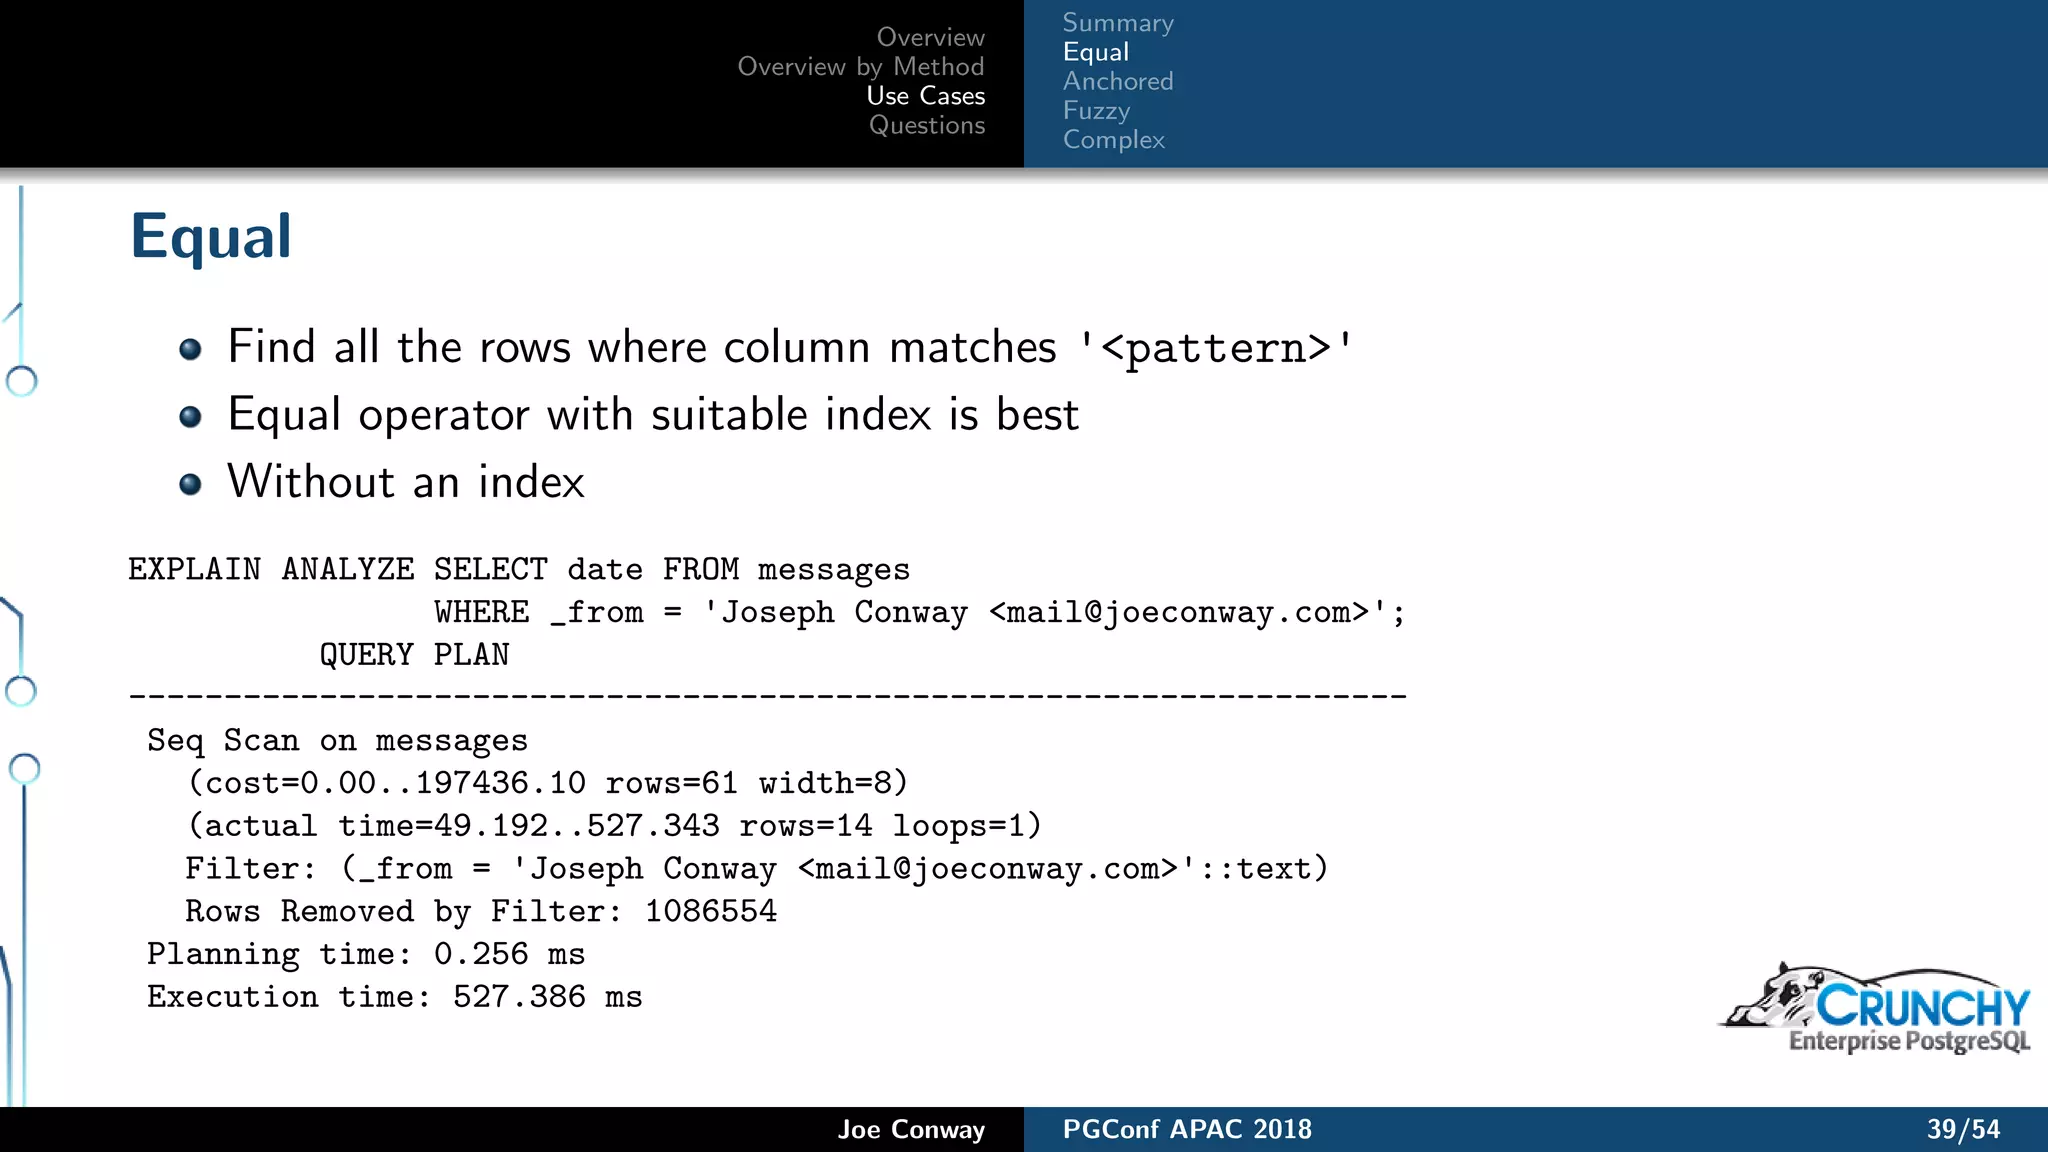The height and width of the screenshot is (1152, 2048).
Task: Click the QUERY PLAN heading
Action: (x=414, y=655)
